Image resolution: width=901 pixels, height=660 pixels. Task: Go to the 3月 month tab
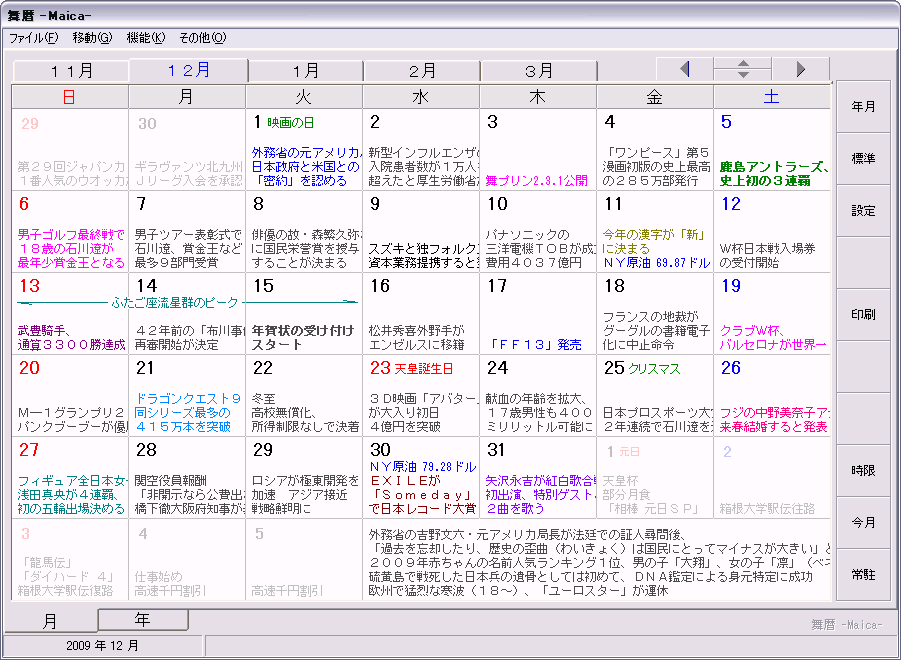tap(539, 71)
